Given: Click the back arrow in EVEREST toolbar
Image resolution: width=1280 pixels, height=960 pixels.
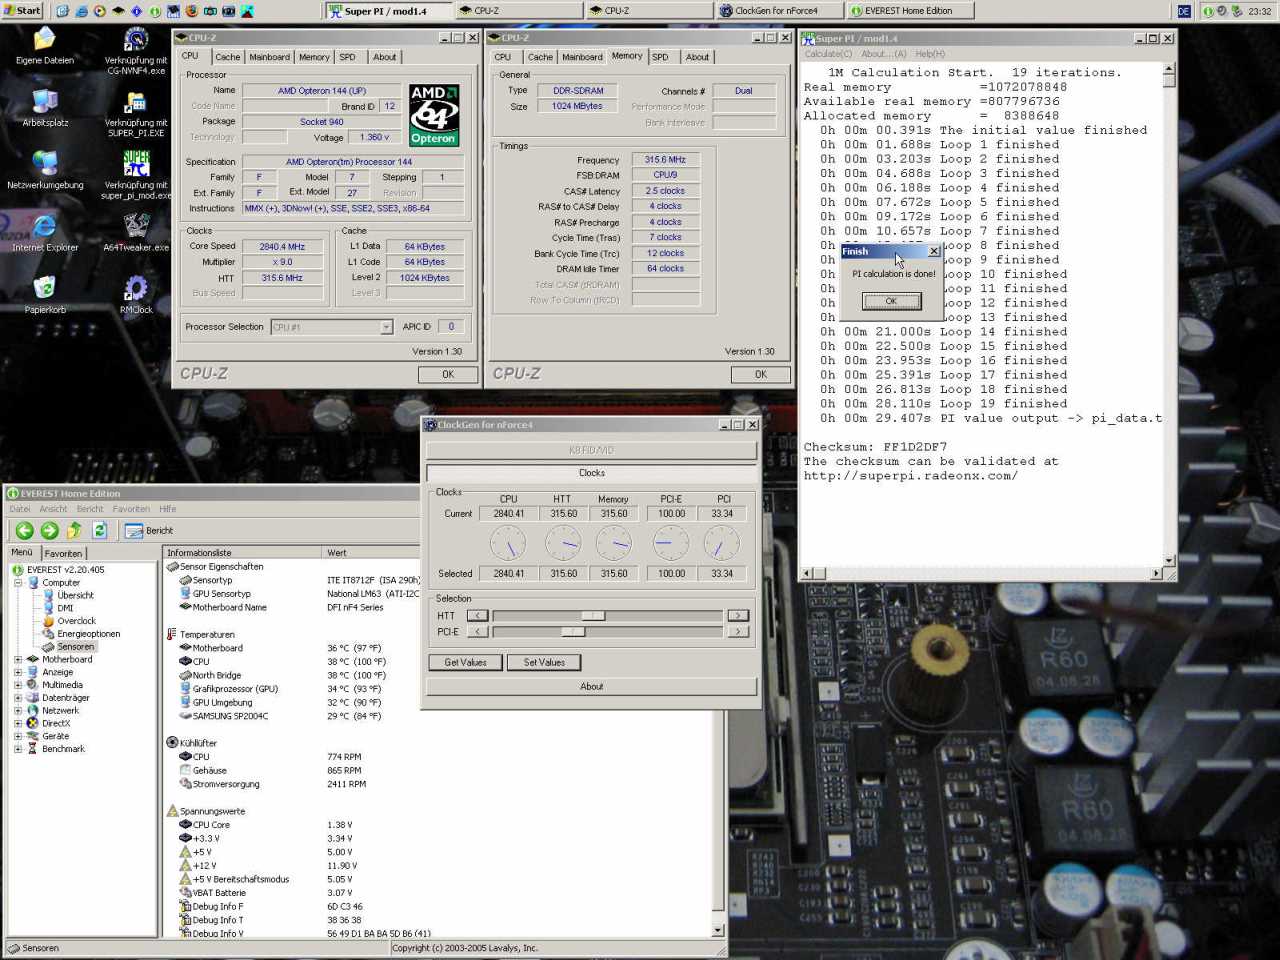Looking at the screenshot, I should (x=25, y=531).
